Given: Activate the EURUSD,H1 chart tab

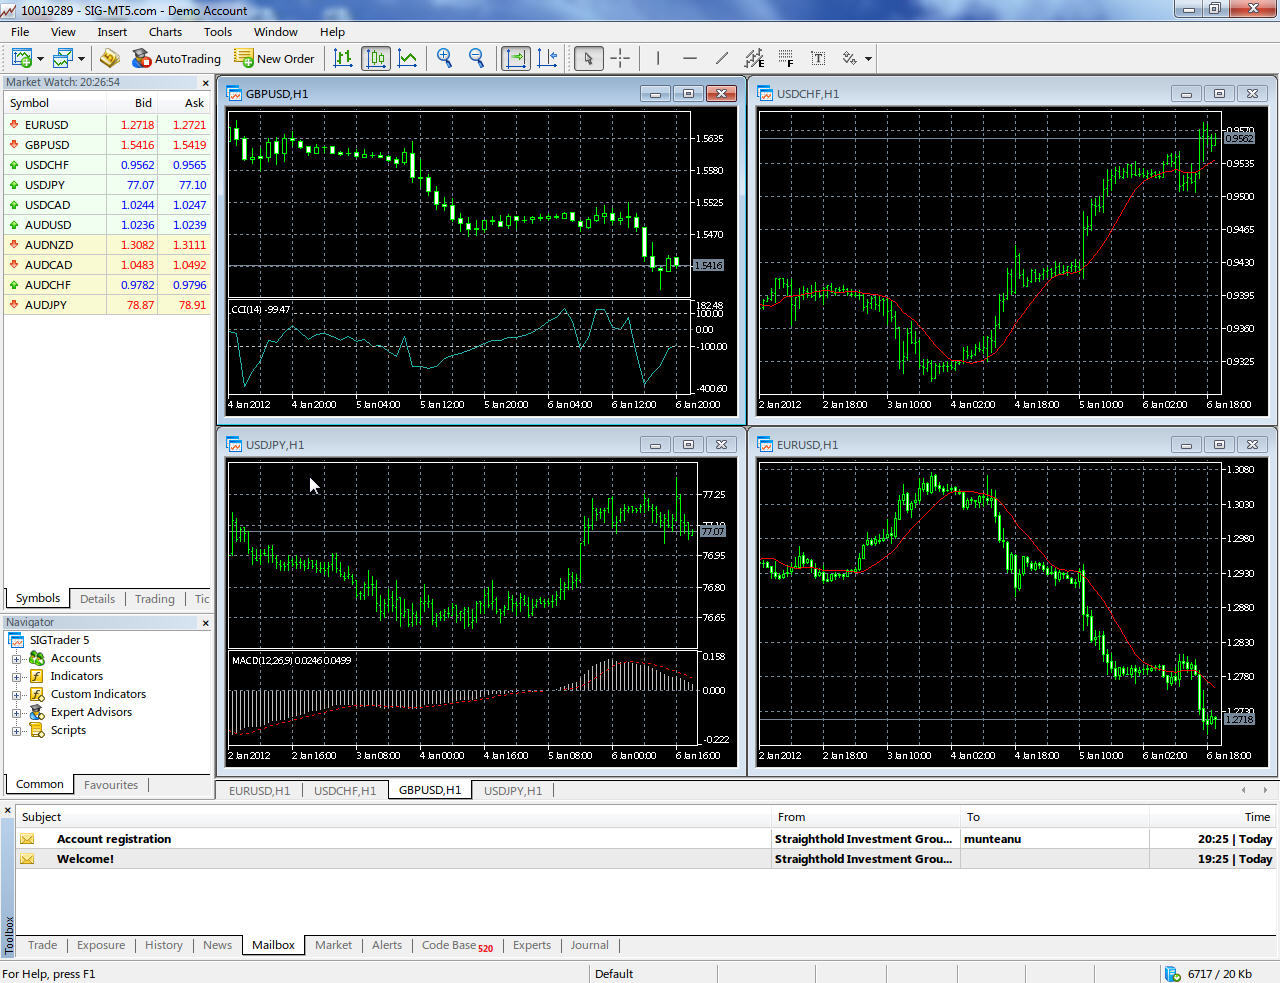Looking at the screenshot, I should click(259, 790).
